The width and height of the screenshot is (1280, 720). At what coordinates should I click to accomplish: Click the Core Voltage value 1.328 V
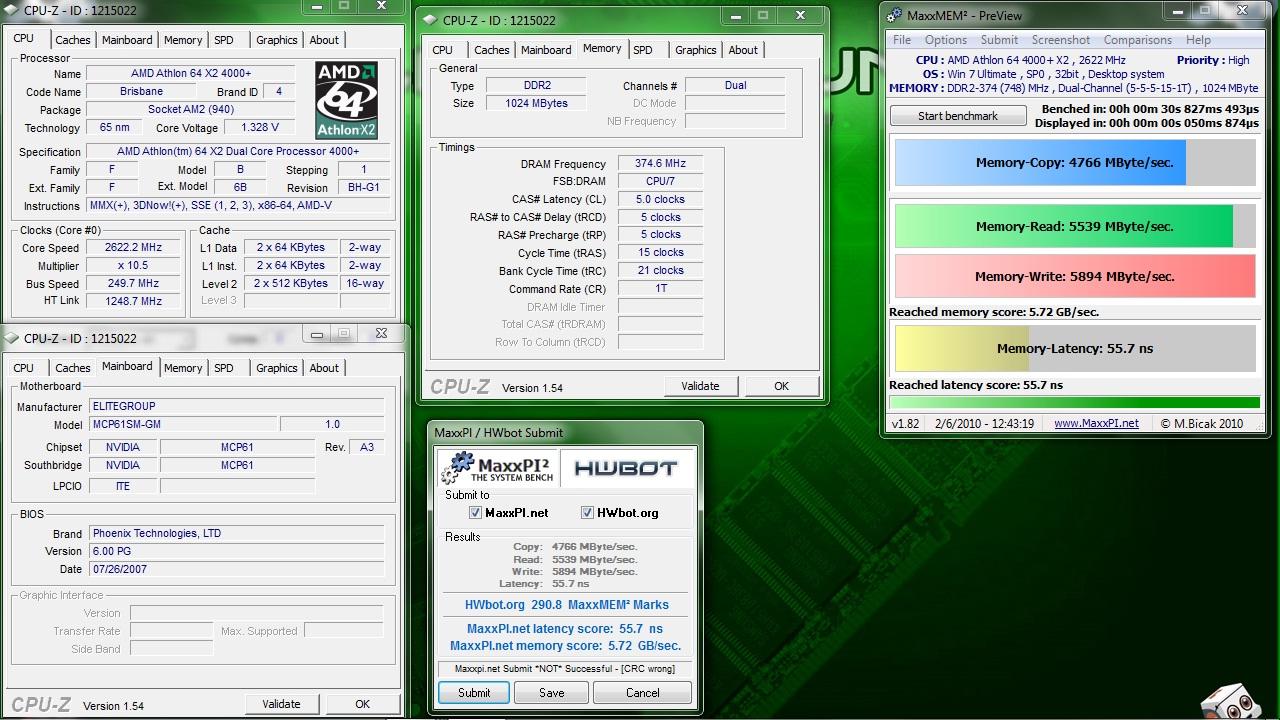(x=260, y=128)
